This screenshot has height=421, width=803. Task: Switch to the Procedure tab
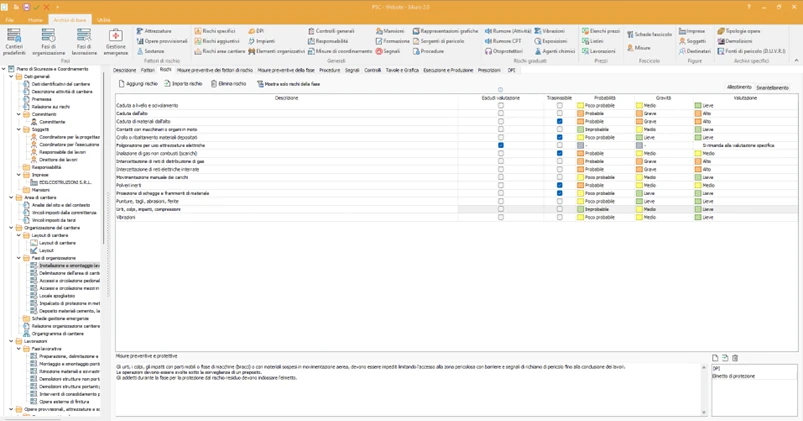pos(329,71)
